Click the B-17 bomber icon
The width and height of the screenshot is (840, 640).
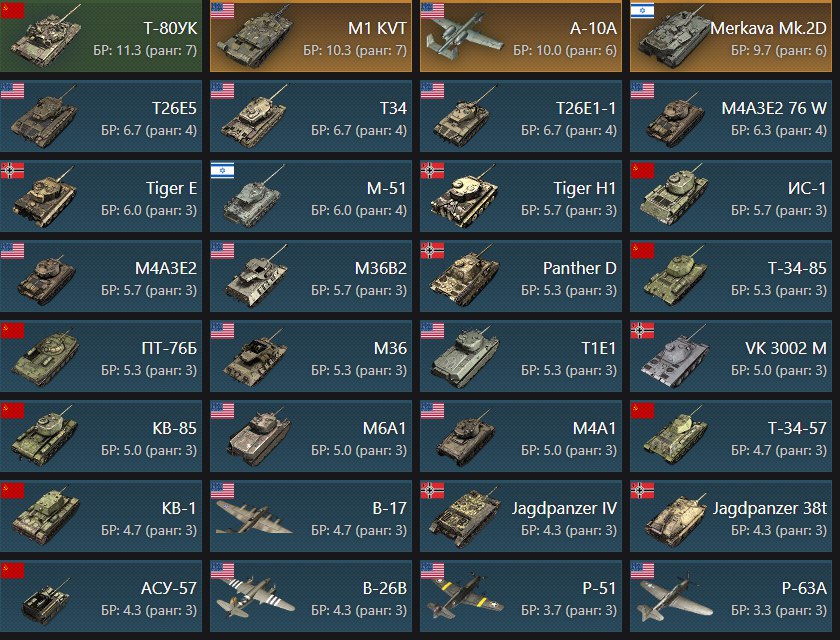coord(254,516)
